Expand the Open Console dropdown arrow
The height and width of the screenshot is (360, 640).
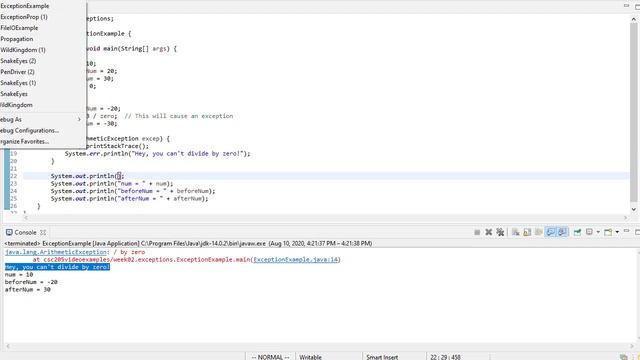pyautogui.click(x=617, y=232)
